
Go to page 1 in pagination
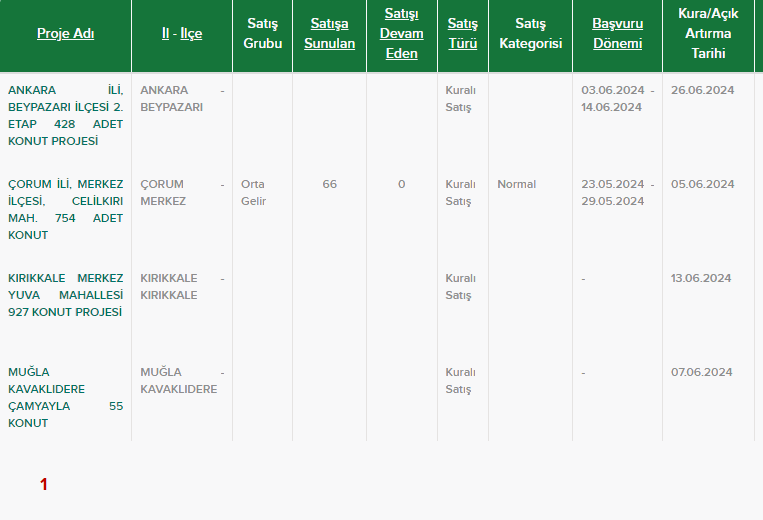click(x=44, y=485)
